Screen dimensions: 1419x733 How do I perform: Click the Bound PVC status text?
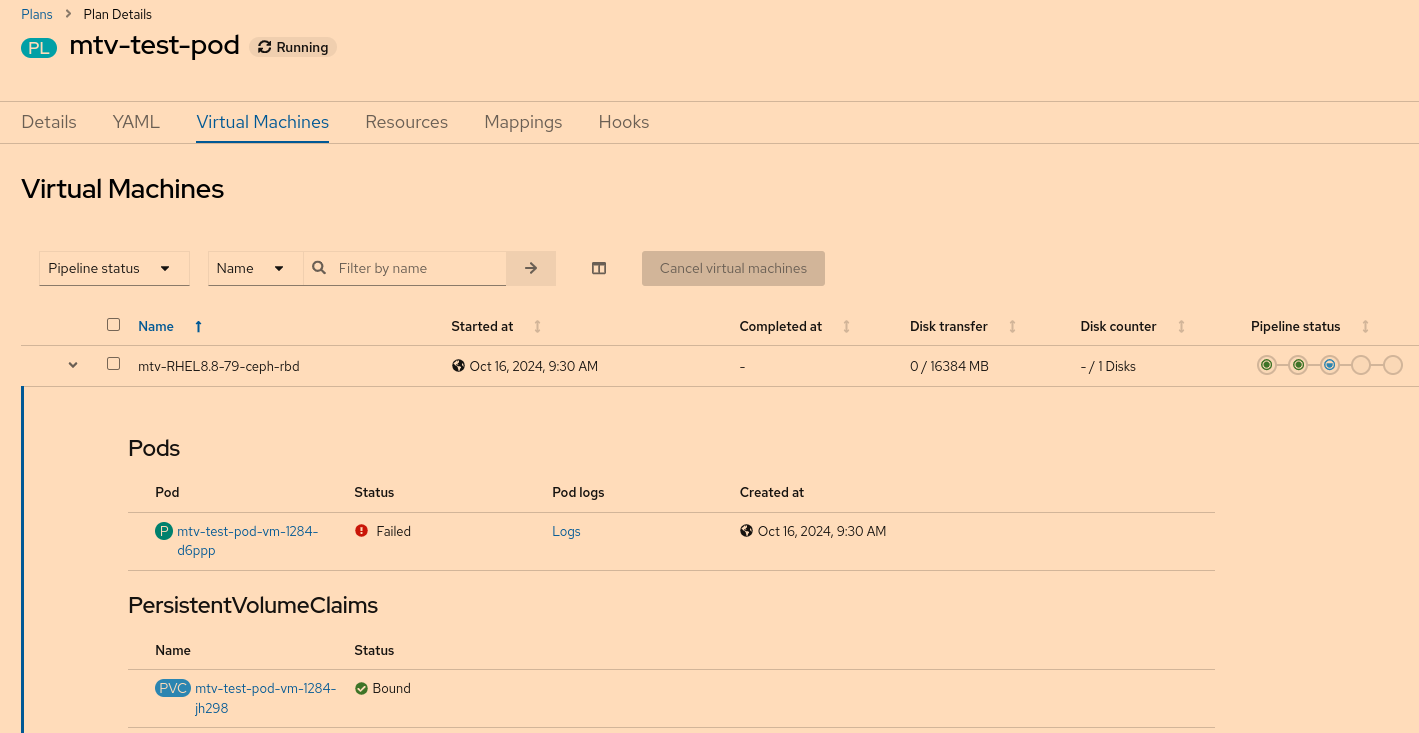pyautogui.click(x=391, y=688)
